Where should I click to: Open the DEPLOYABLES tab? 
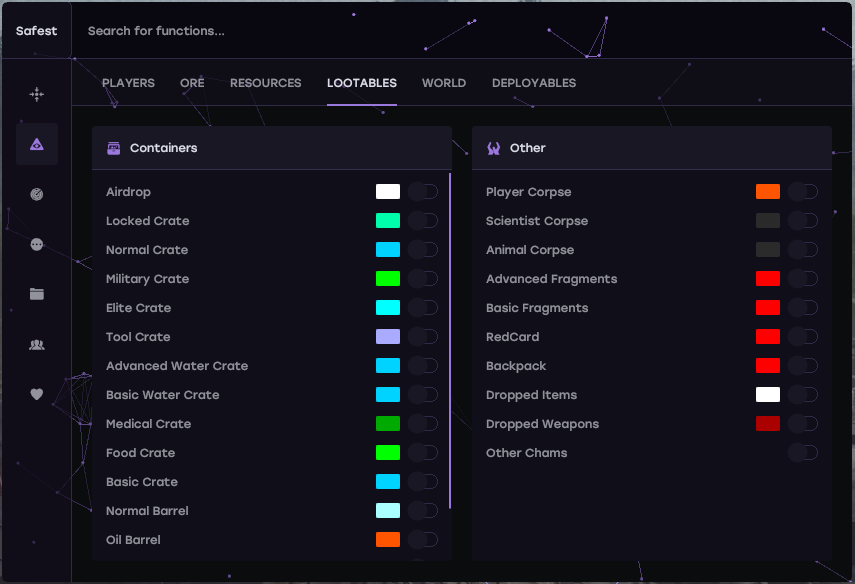click(533, 83)
